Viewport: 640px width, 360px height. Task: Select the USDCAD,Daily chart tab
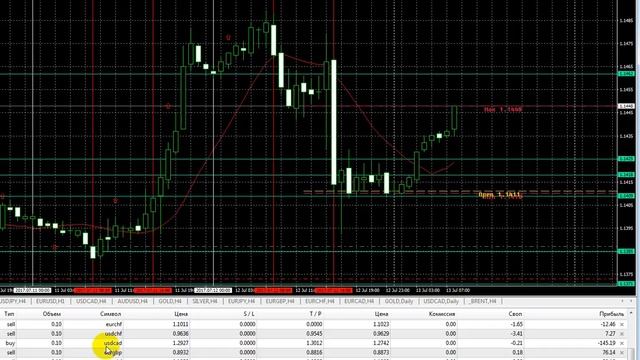pos(441,301)
